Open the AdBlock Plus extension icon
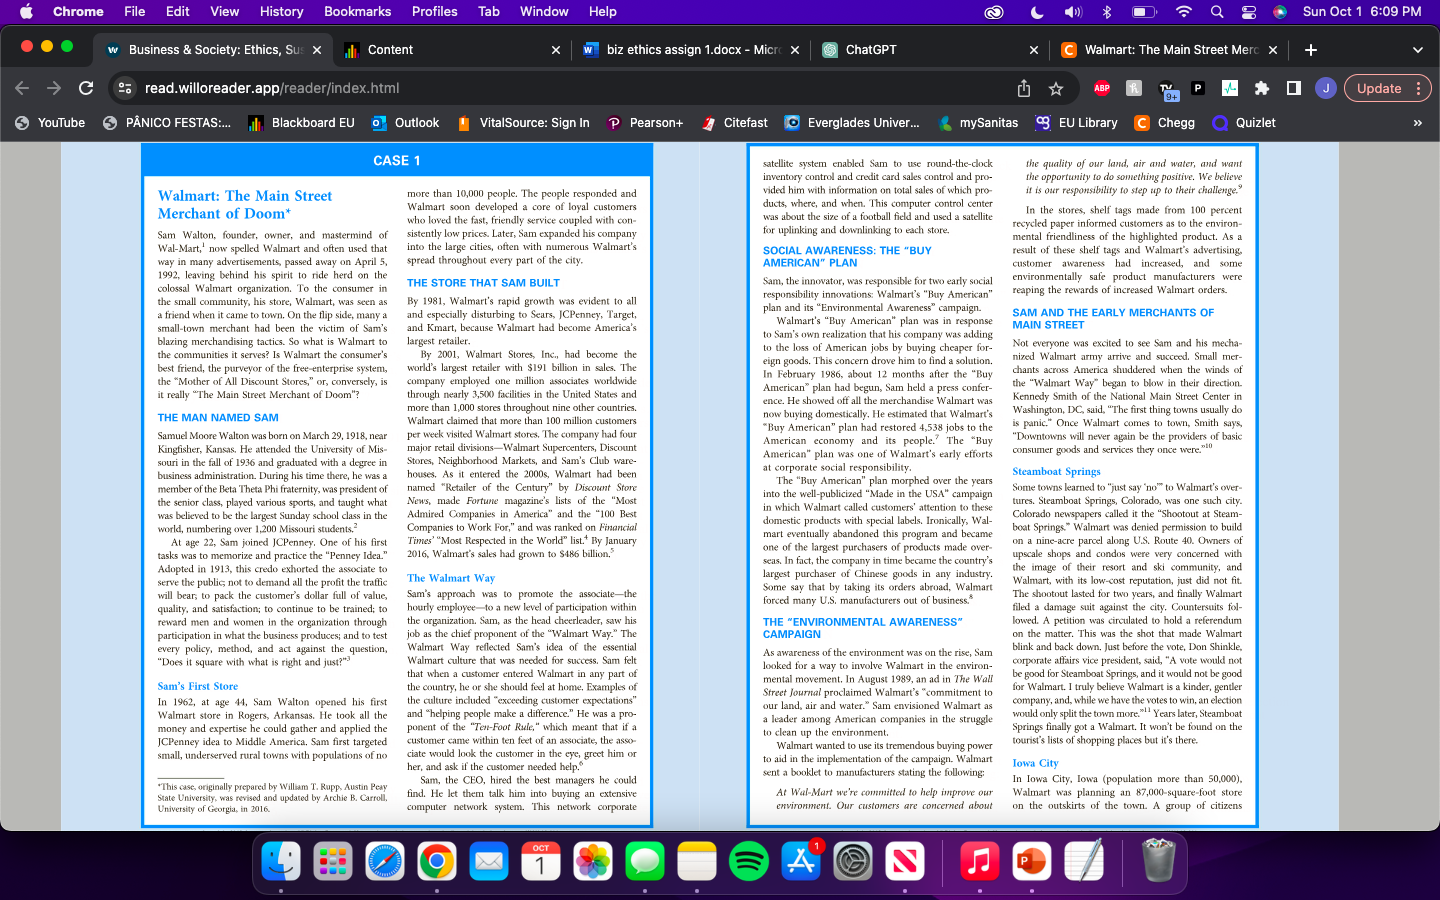Image resolution: width=1440 pixels, height=900 pixels. [1101, 88]
